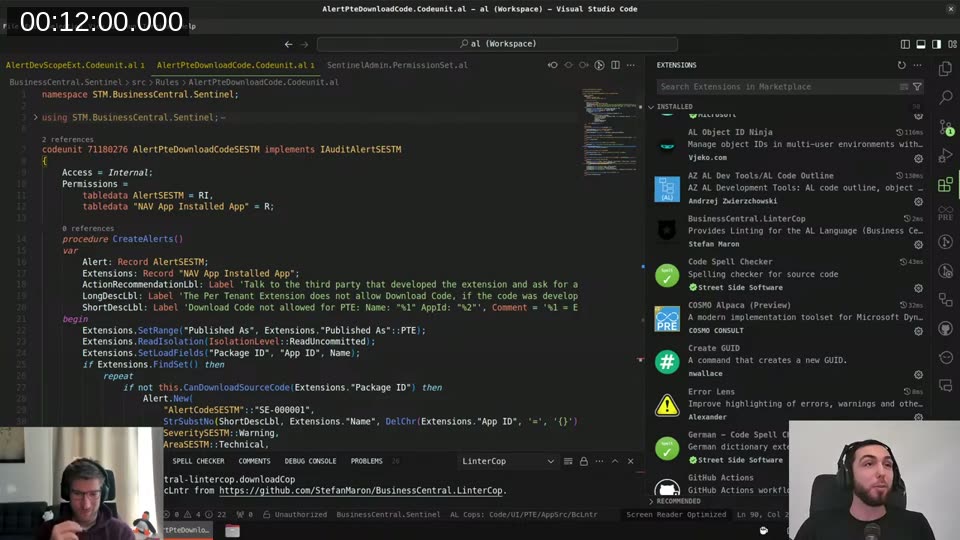This screenshot has width=960, height=540.
Task: Select AlertPteDownloadCode.Codeunit.al tab
Action: click(235, 65)
